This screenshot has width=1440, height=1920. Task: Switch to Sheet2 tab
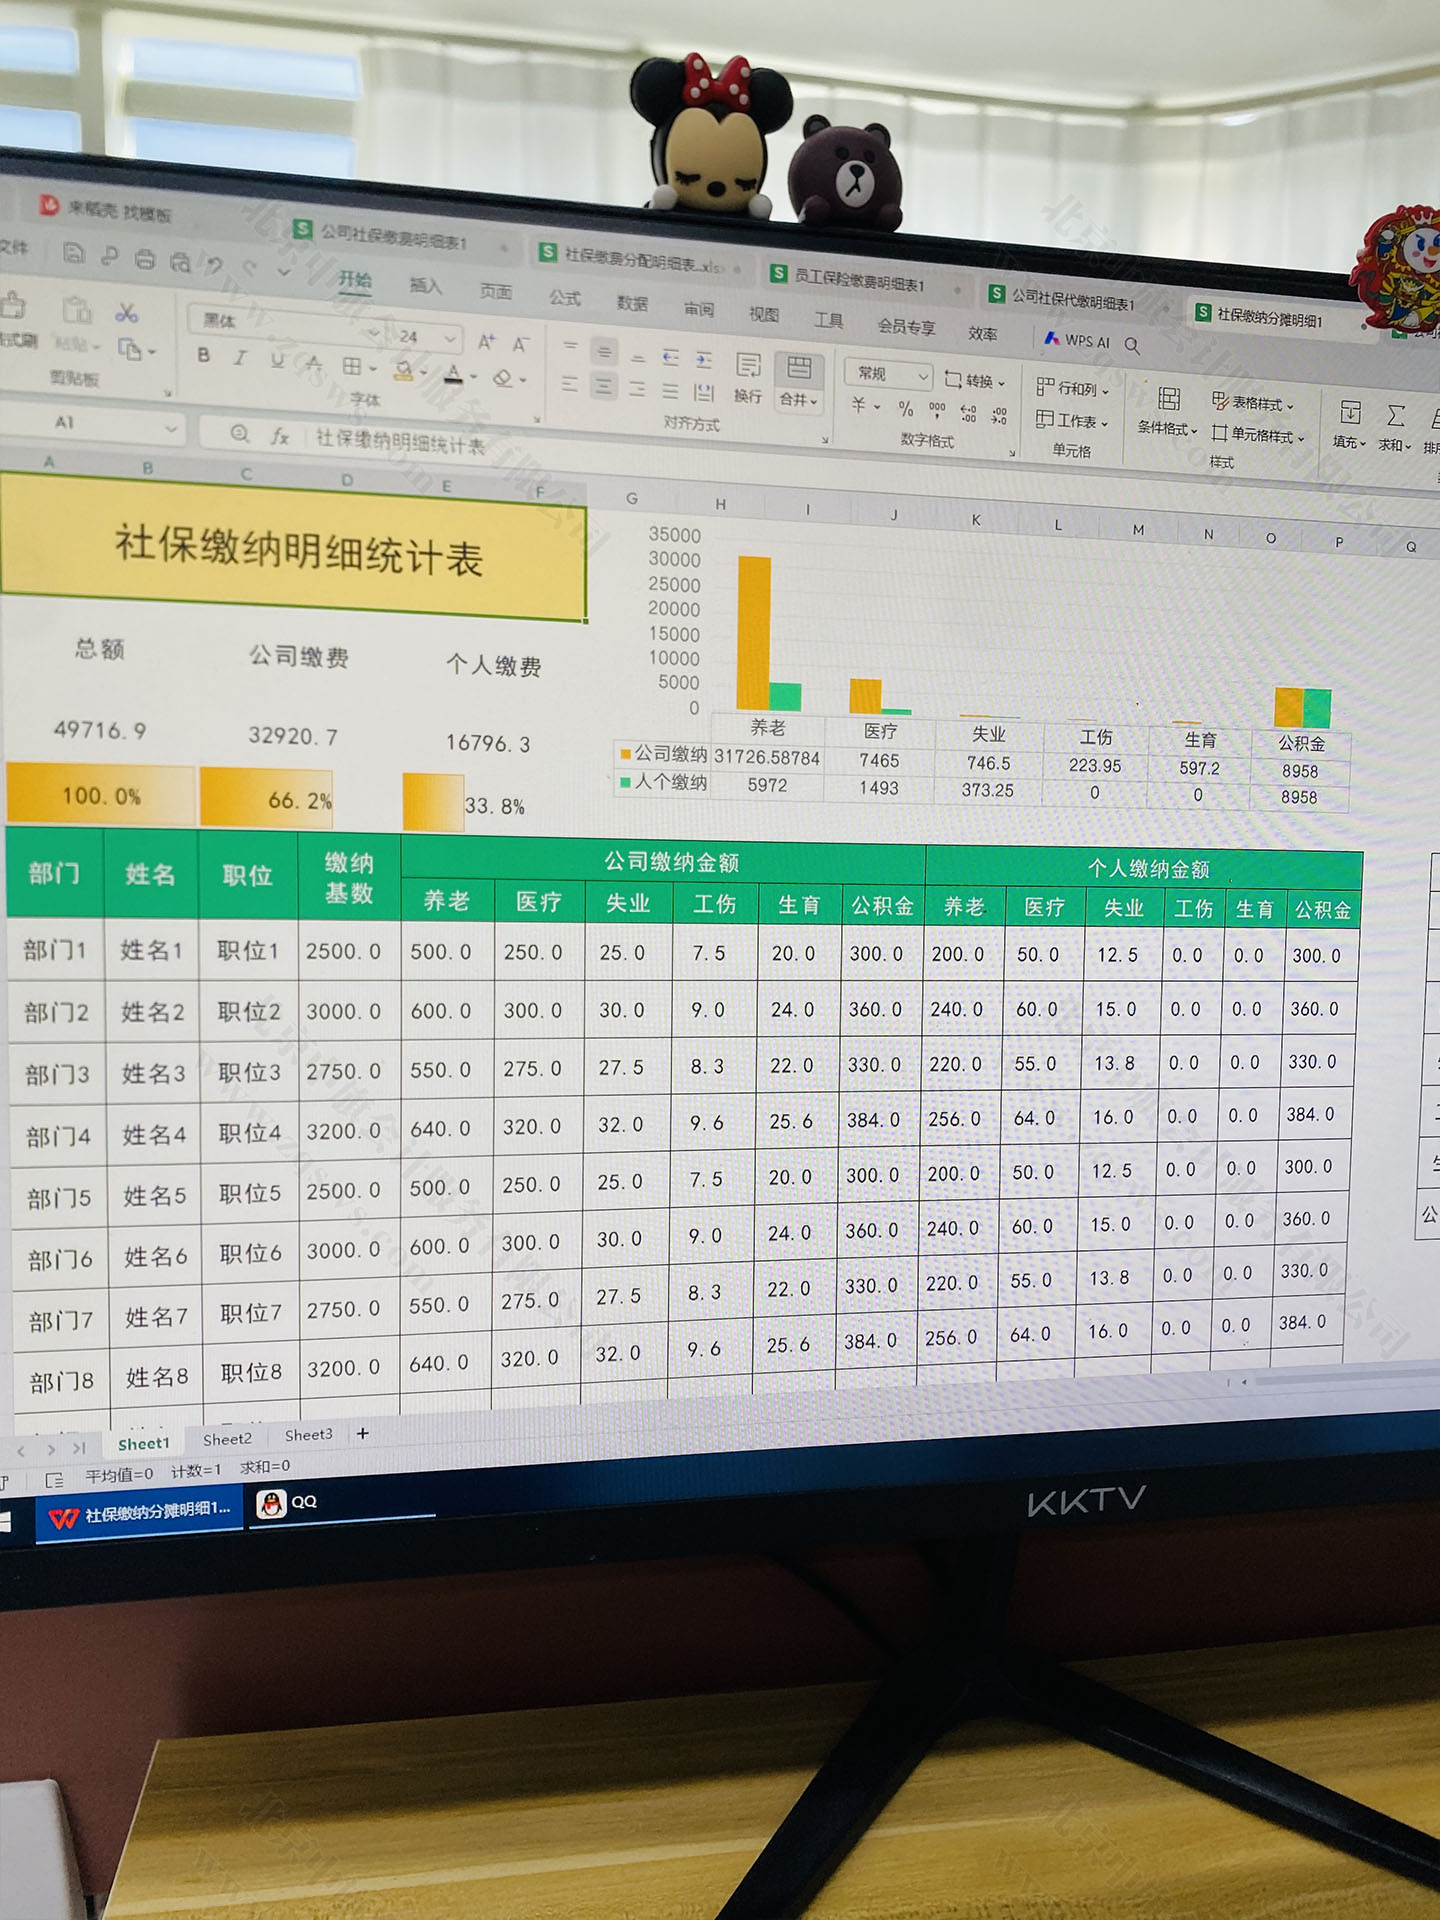(x=227, y=1439)
